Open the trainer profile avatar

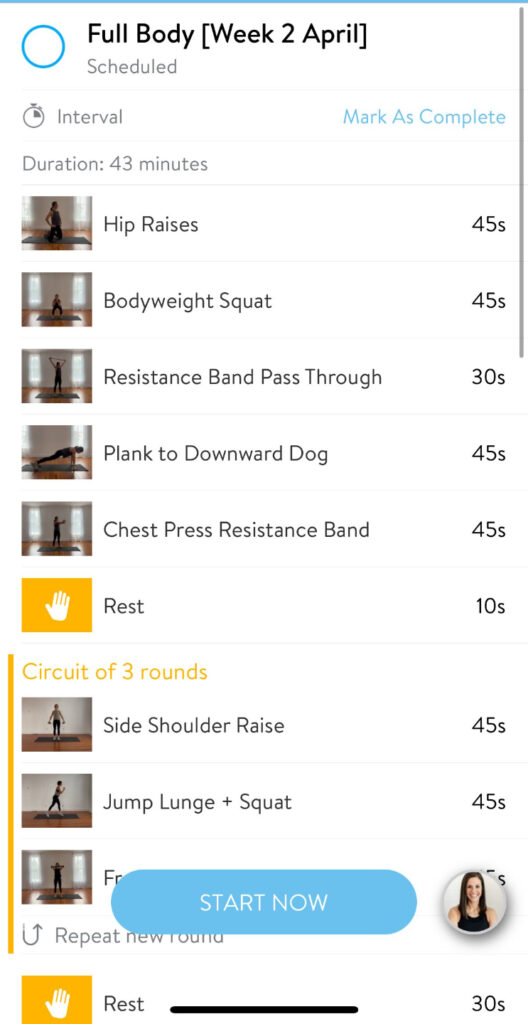[475, 902]
